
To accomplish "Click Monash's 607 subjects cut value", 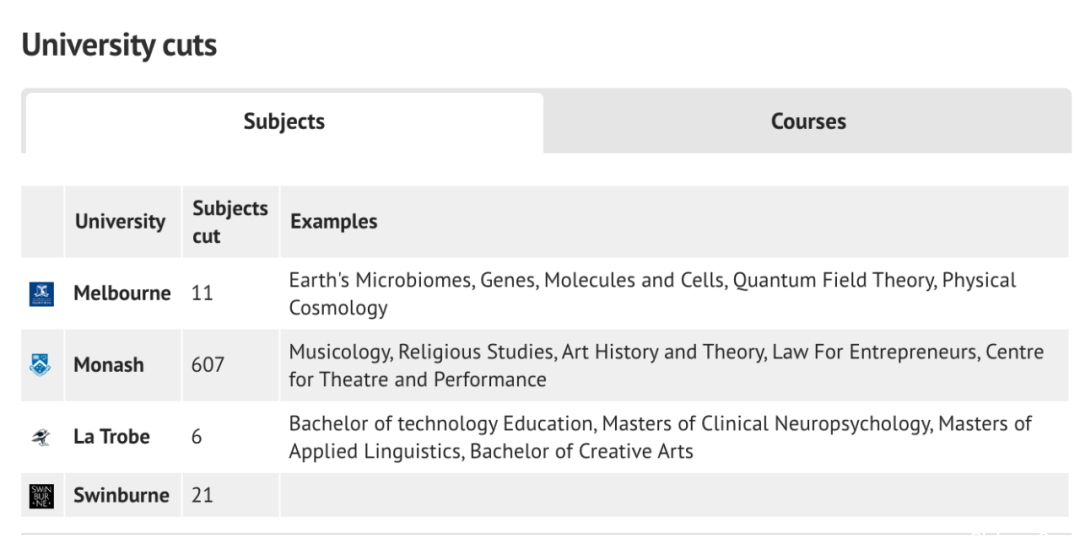I will (208, 365).
